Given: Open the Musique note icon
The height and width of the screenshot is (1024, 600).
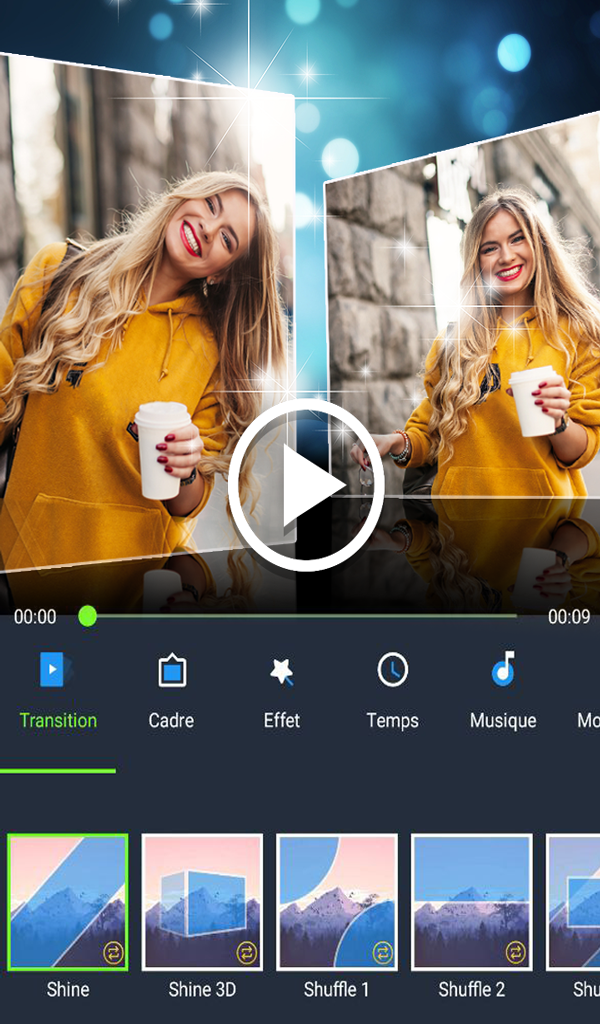Looking at the screenshot, I should click(x=503, y=669).
